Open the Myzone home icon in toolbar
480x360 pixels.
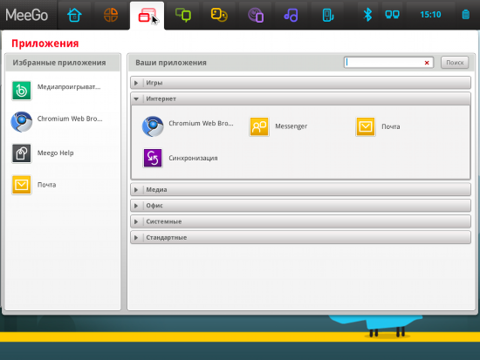[x=74, y=15]
